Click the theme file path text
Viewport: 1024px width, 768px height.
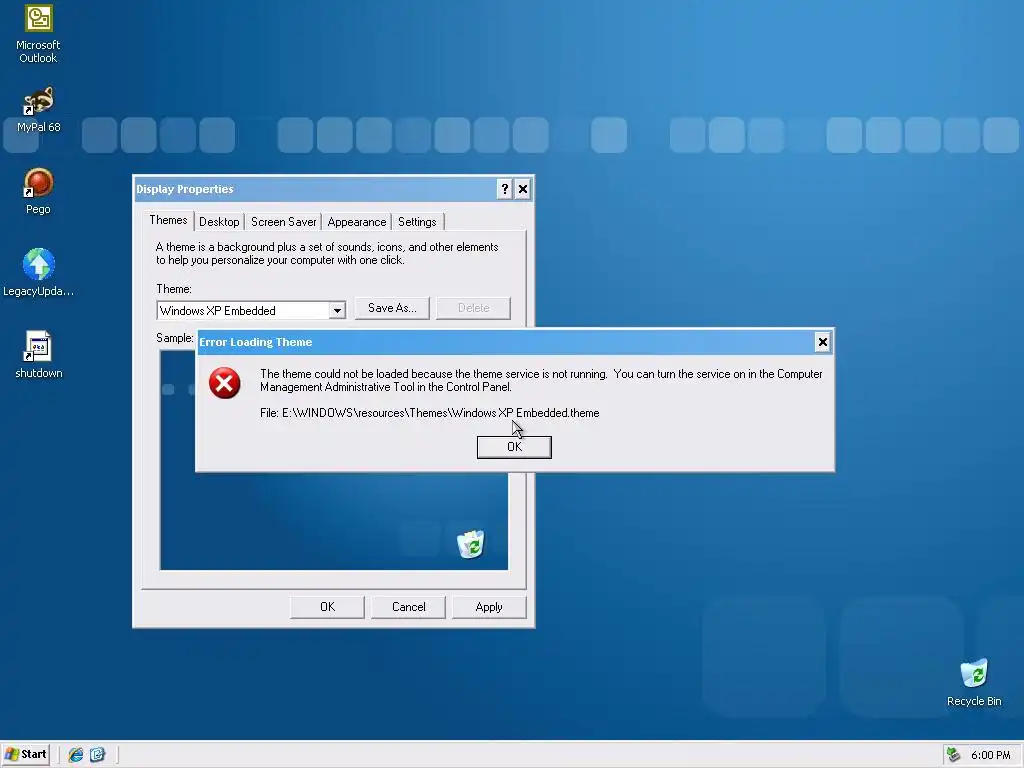tap(430, 413)
